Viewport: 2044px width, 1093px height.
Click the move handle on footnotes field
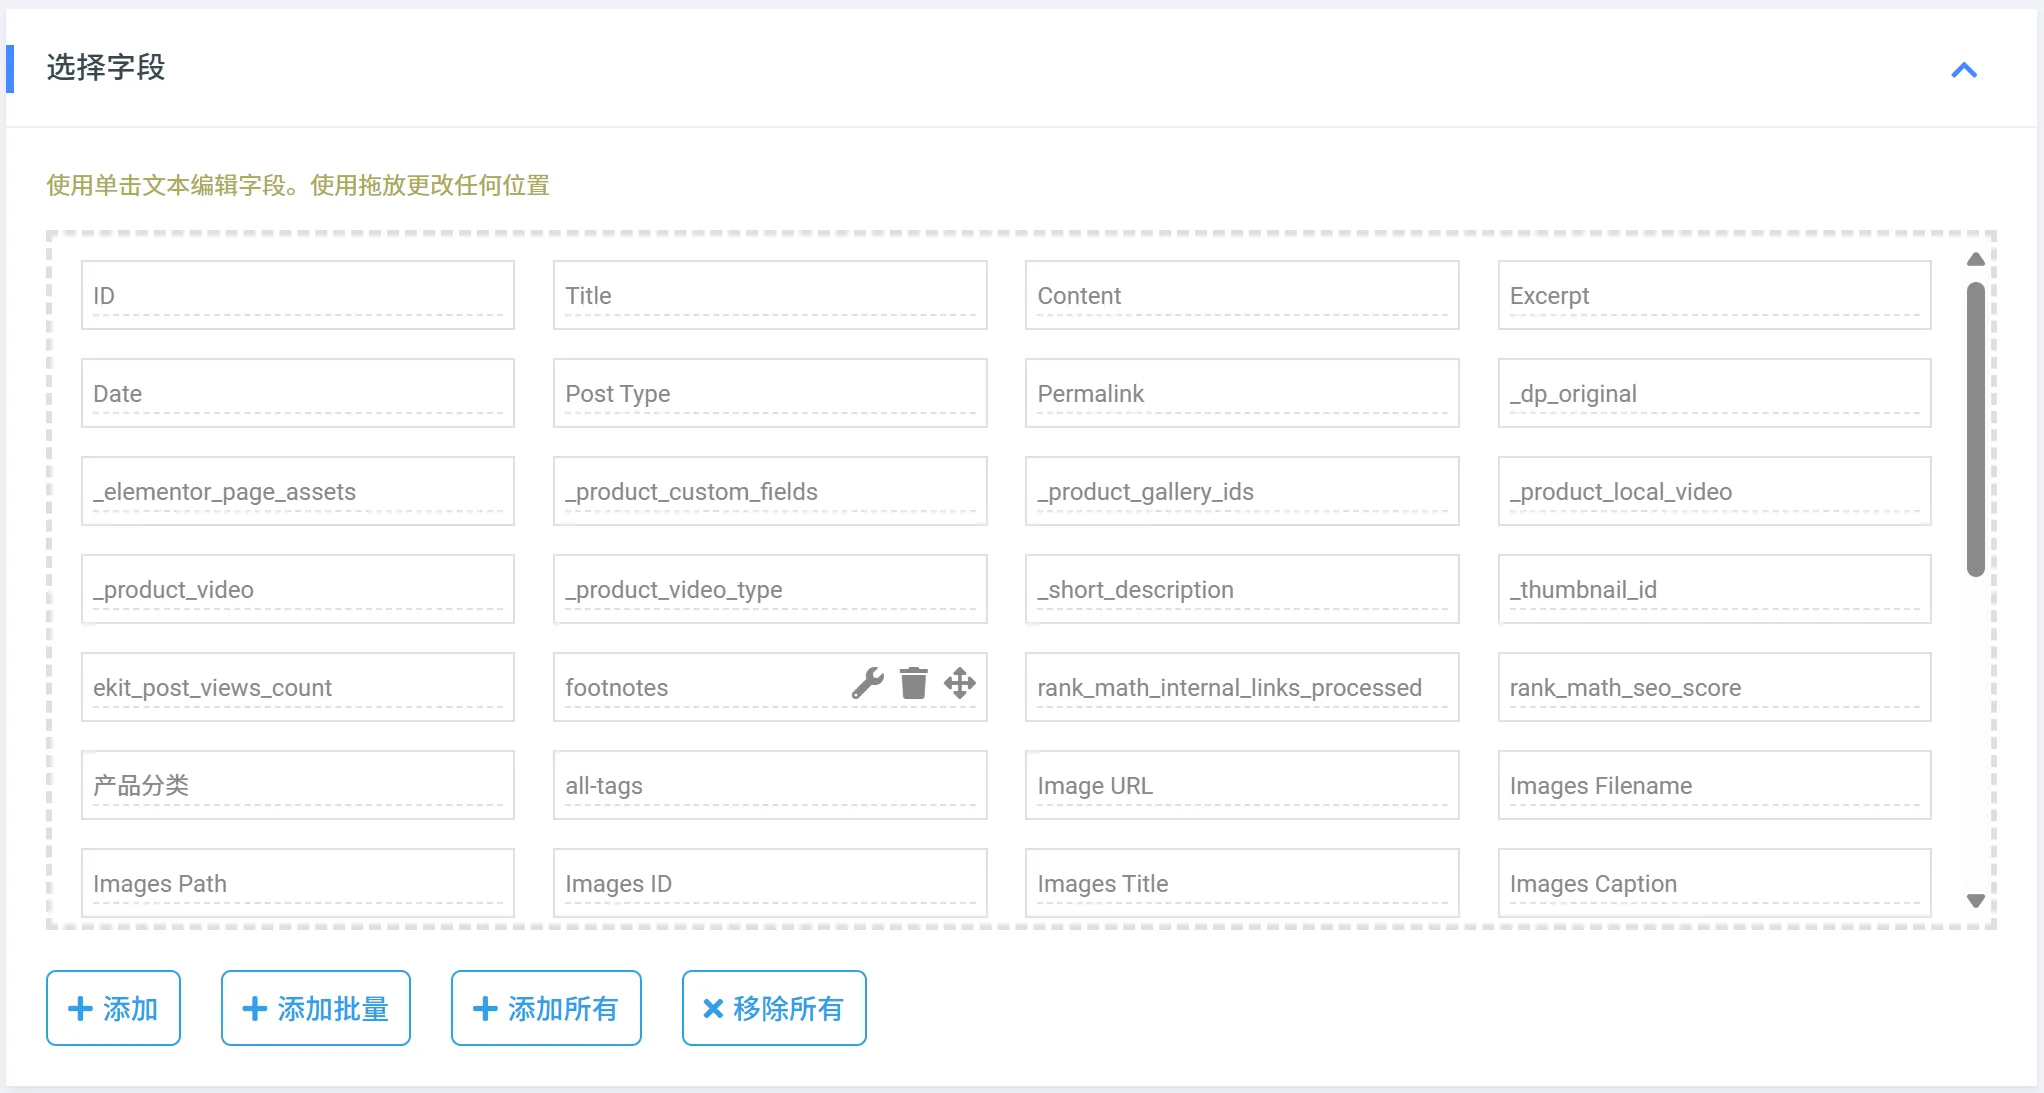pyautogui.click(x=959, y=684)
